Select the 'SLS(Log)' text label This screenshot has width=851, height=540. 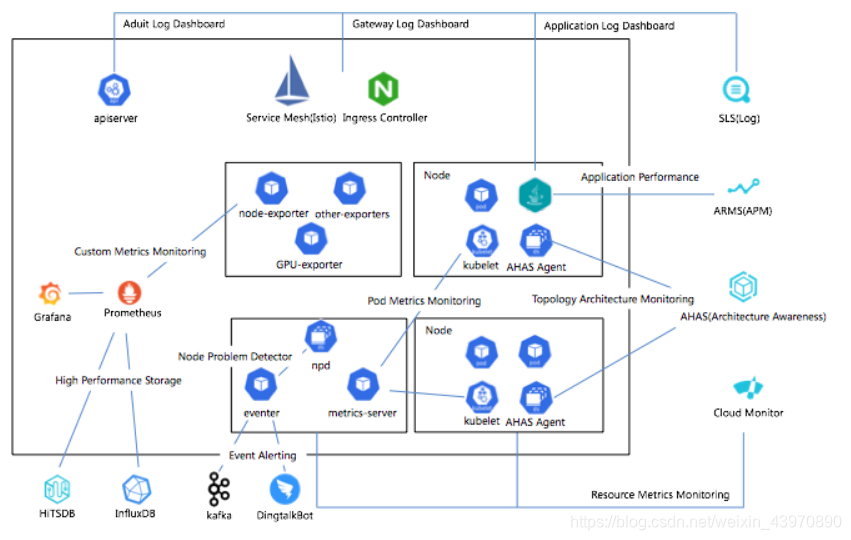[739, 118]
